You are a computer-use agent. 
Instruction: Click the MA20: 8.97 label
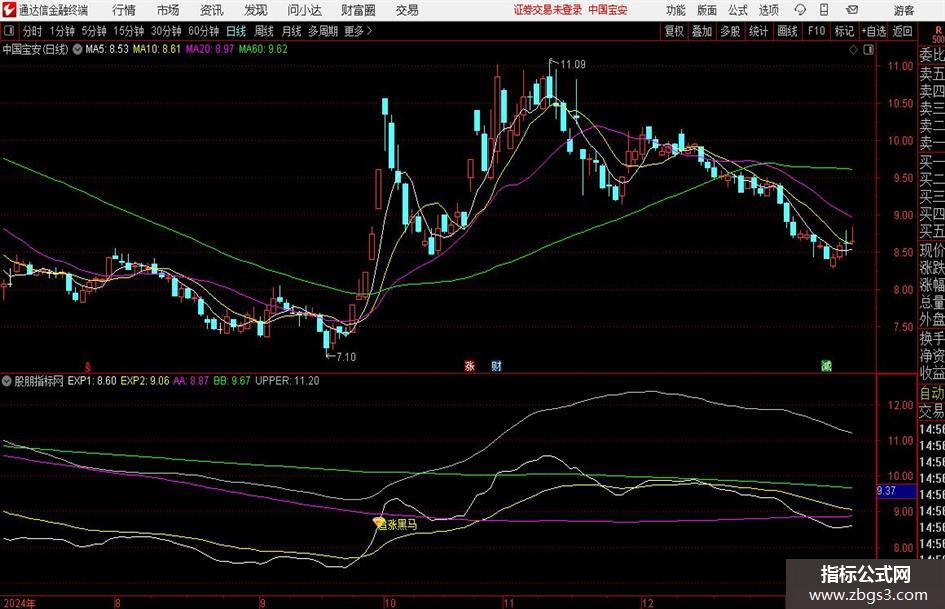pos(210,49)
